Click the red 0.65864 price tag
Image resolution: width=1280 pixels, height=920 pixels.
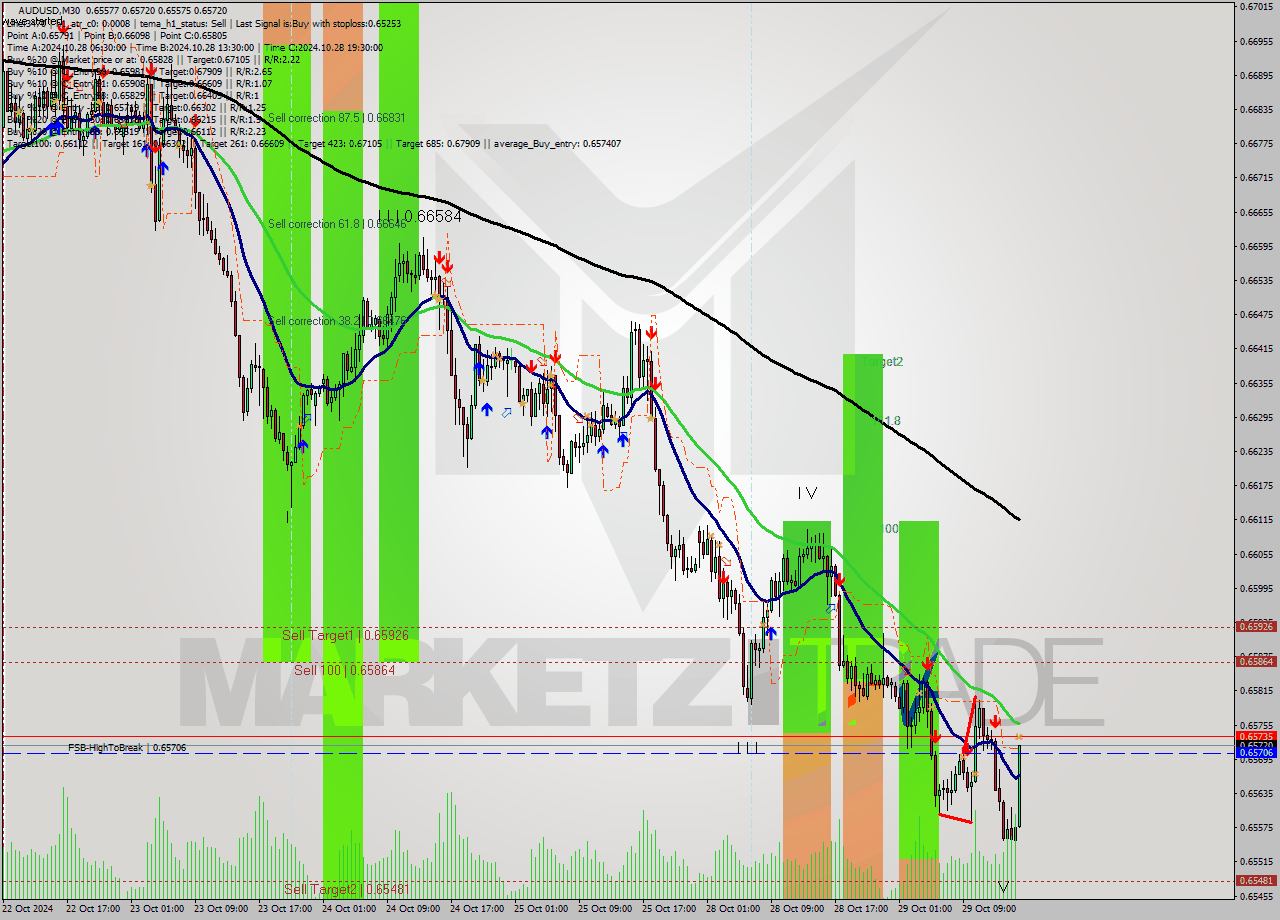pyautogui.click(x=1256, y=661)
